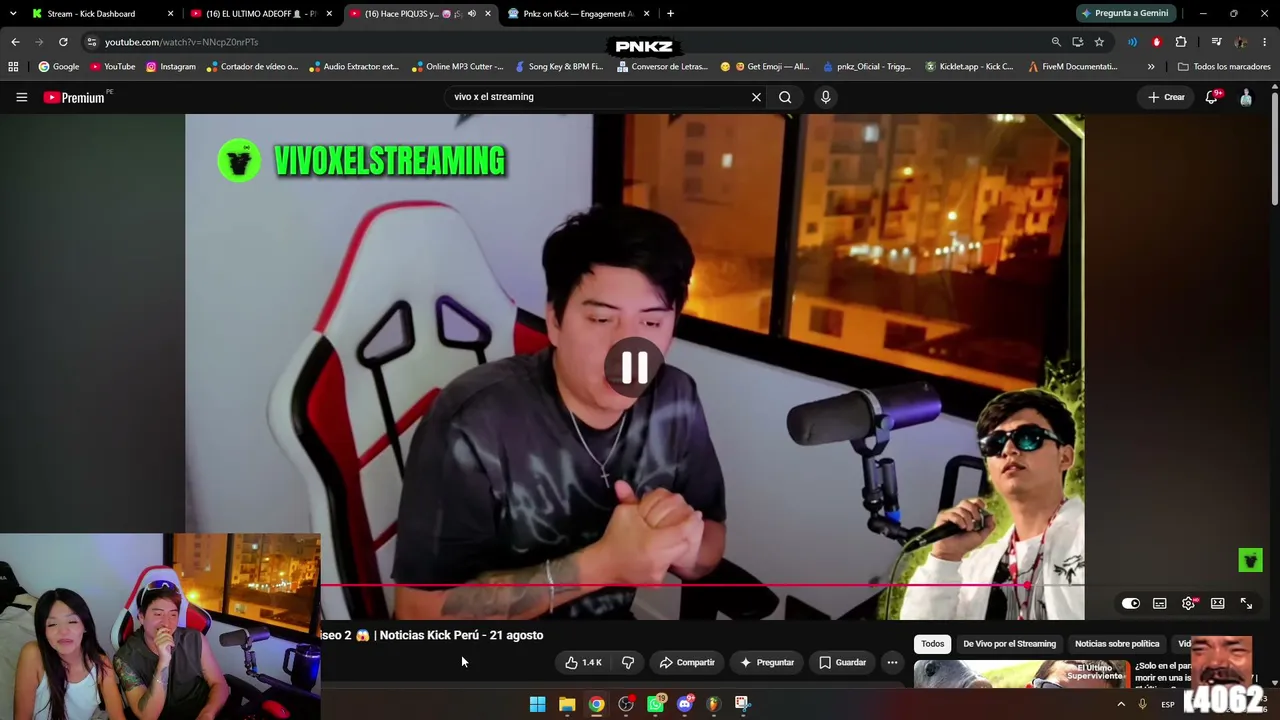The image size is (1280, 720).
Task: Click Pregunta a Gemini button
Action: [1124, 13]
